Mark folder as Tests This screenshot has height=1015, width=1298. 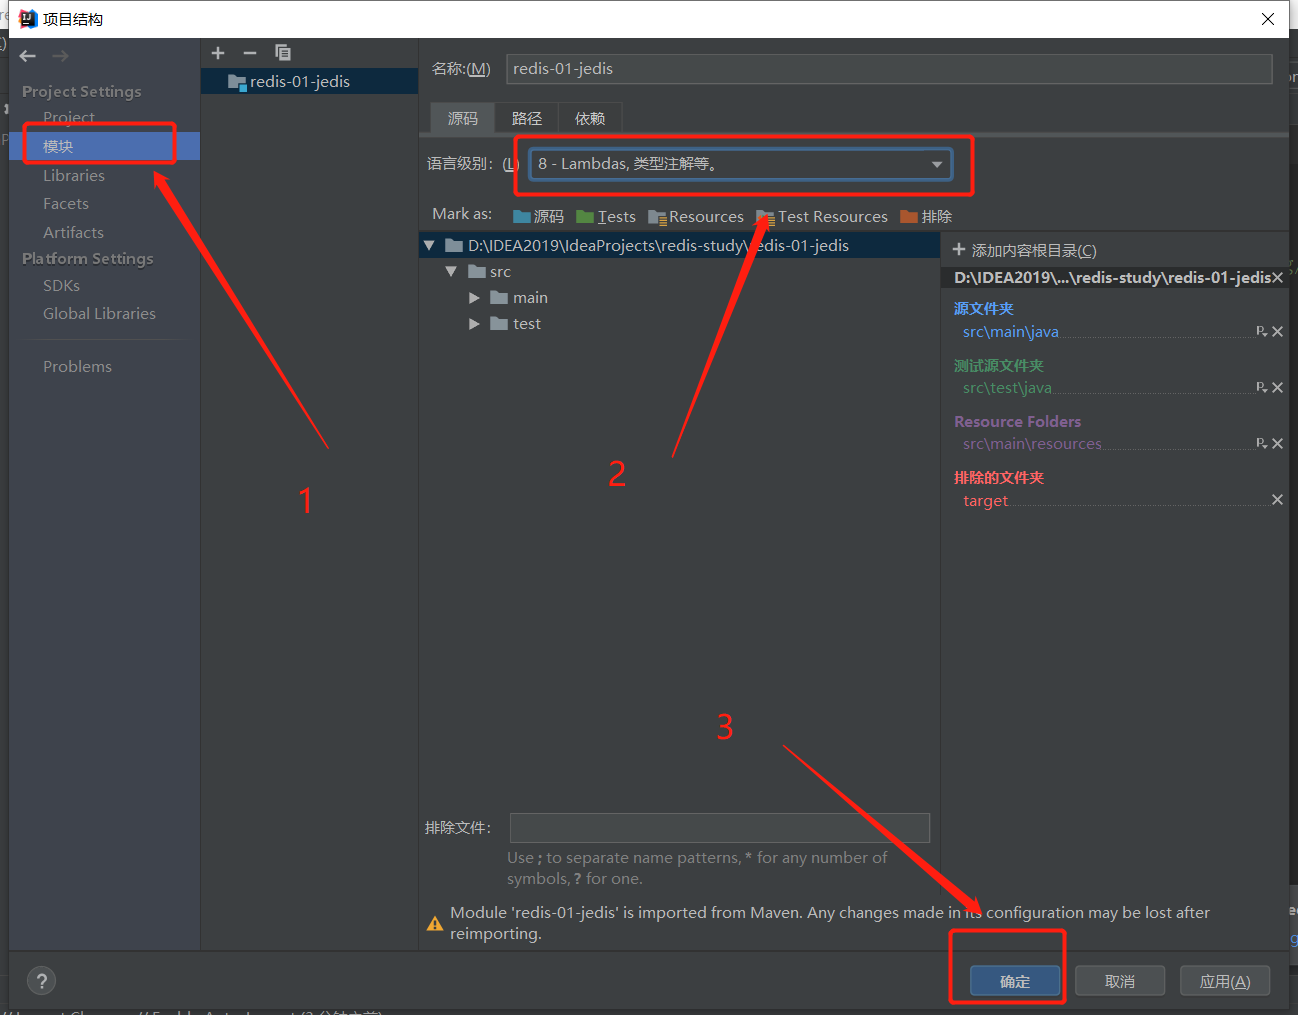click(606, 217)
